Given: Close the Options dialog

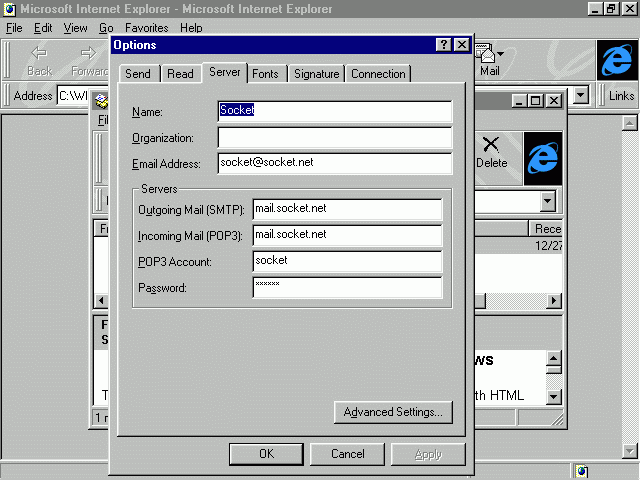Looking at the screenshot, I should [x=462, y=44].
